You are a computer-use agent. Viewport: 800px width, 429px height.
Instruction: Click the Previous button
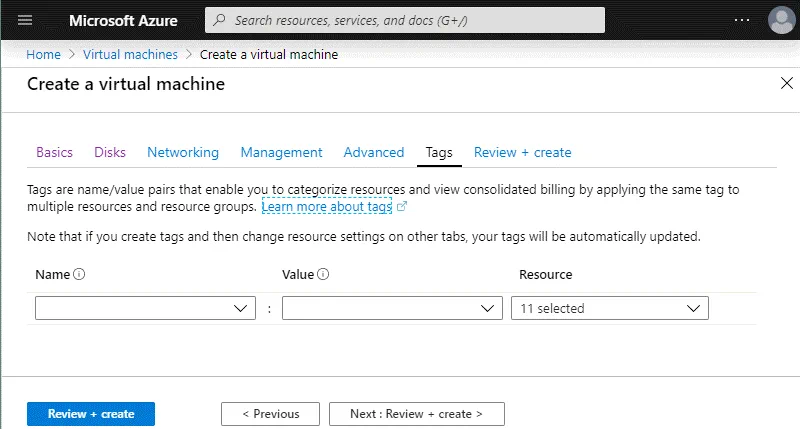point(270,414)
